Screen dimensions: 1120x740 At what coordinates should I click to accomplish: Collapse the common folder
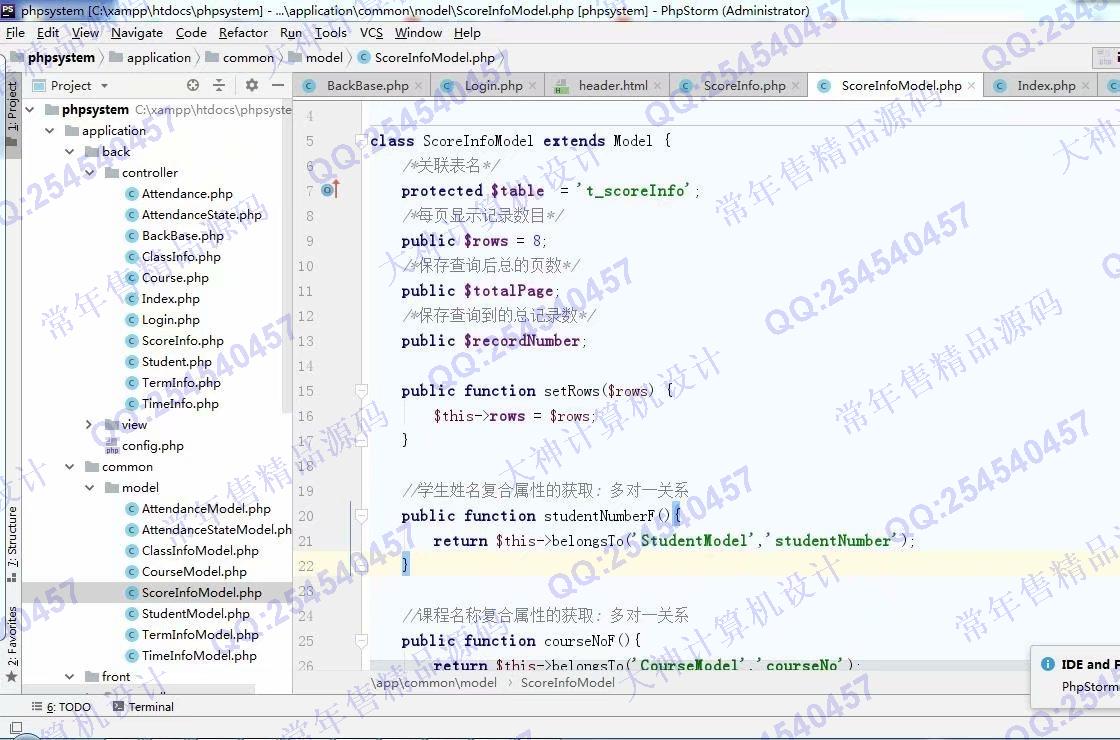point(69,466)
